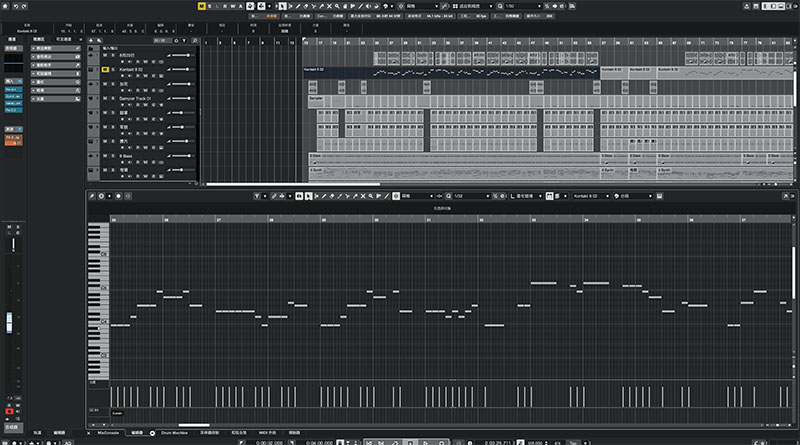The image size is (800, 445).
Task: Enable record on the Kontakt track
Action: tap(123, 76)
